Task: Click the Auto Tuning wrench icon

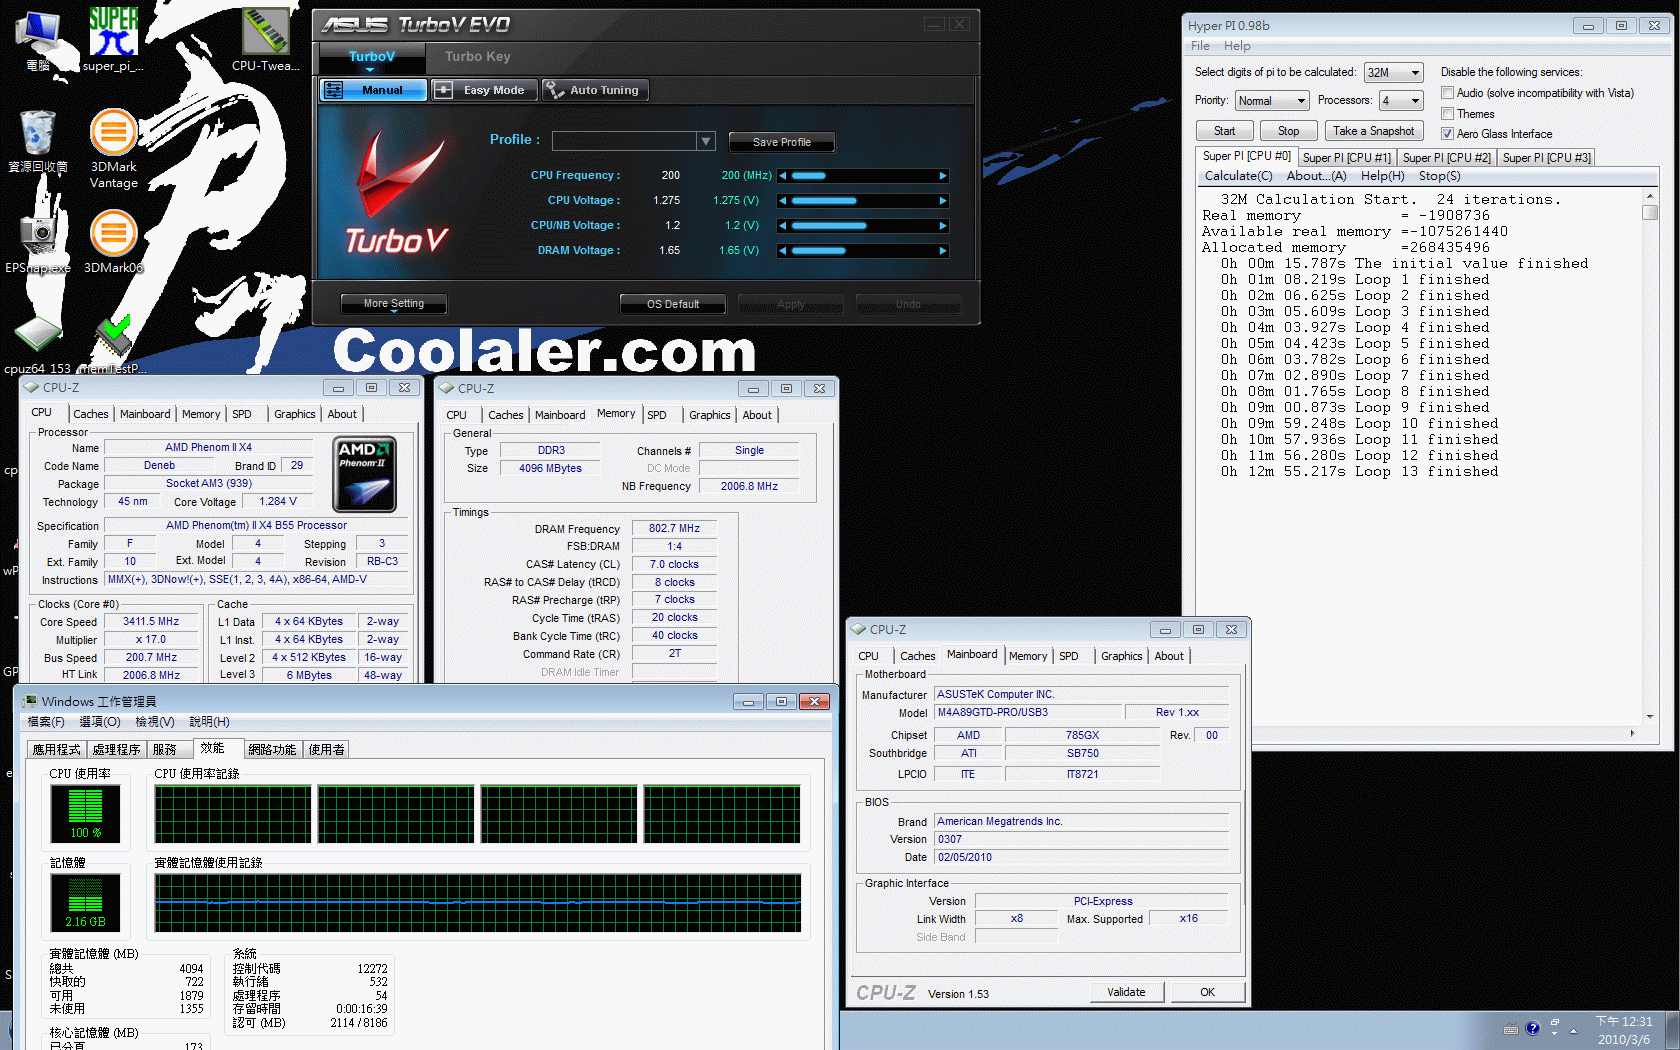Action: (x=554, y=90)
